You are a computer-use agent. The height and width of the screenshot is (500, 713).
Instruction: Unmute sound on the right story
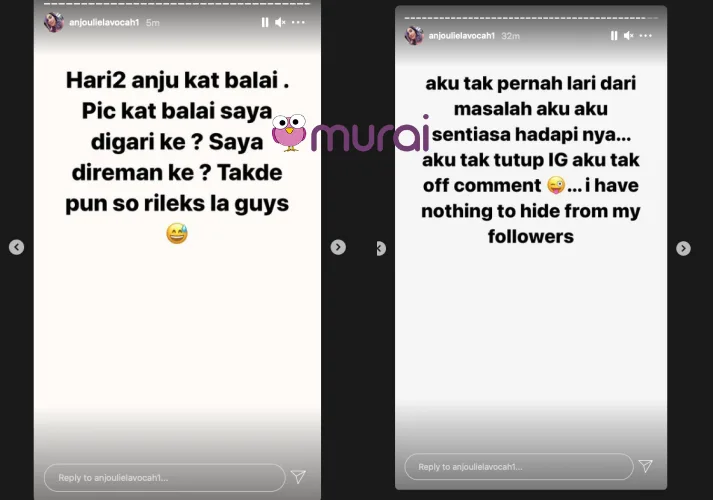point(629,35)
